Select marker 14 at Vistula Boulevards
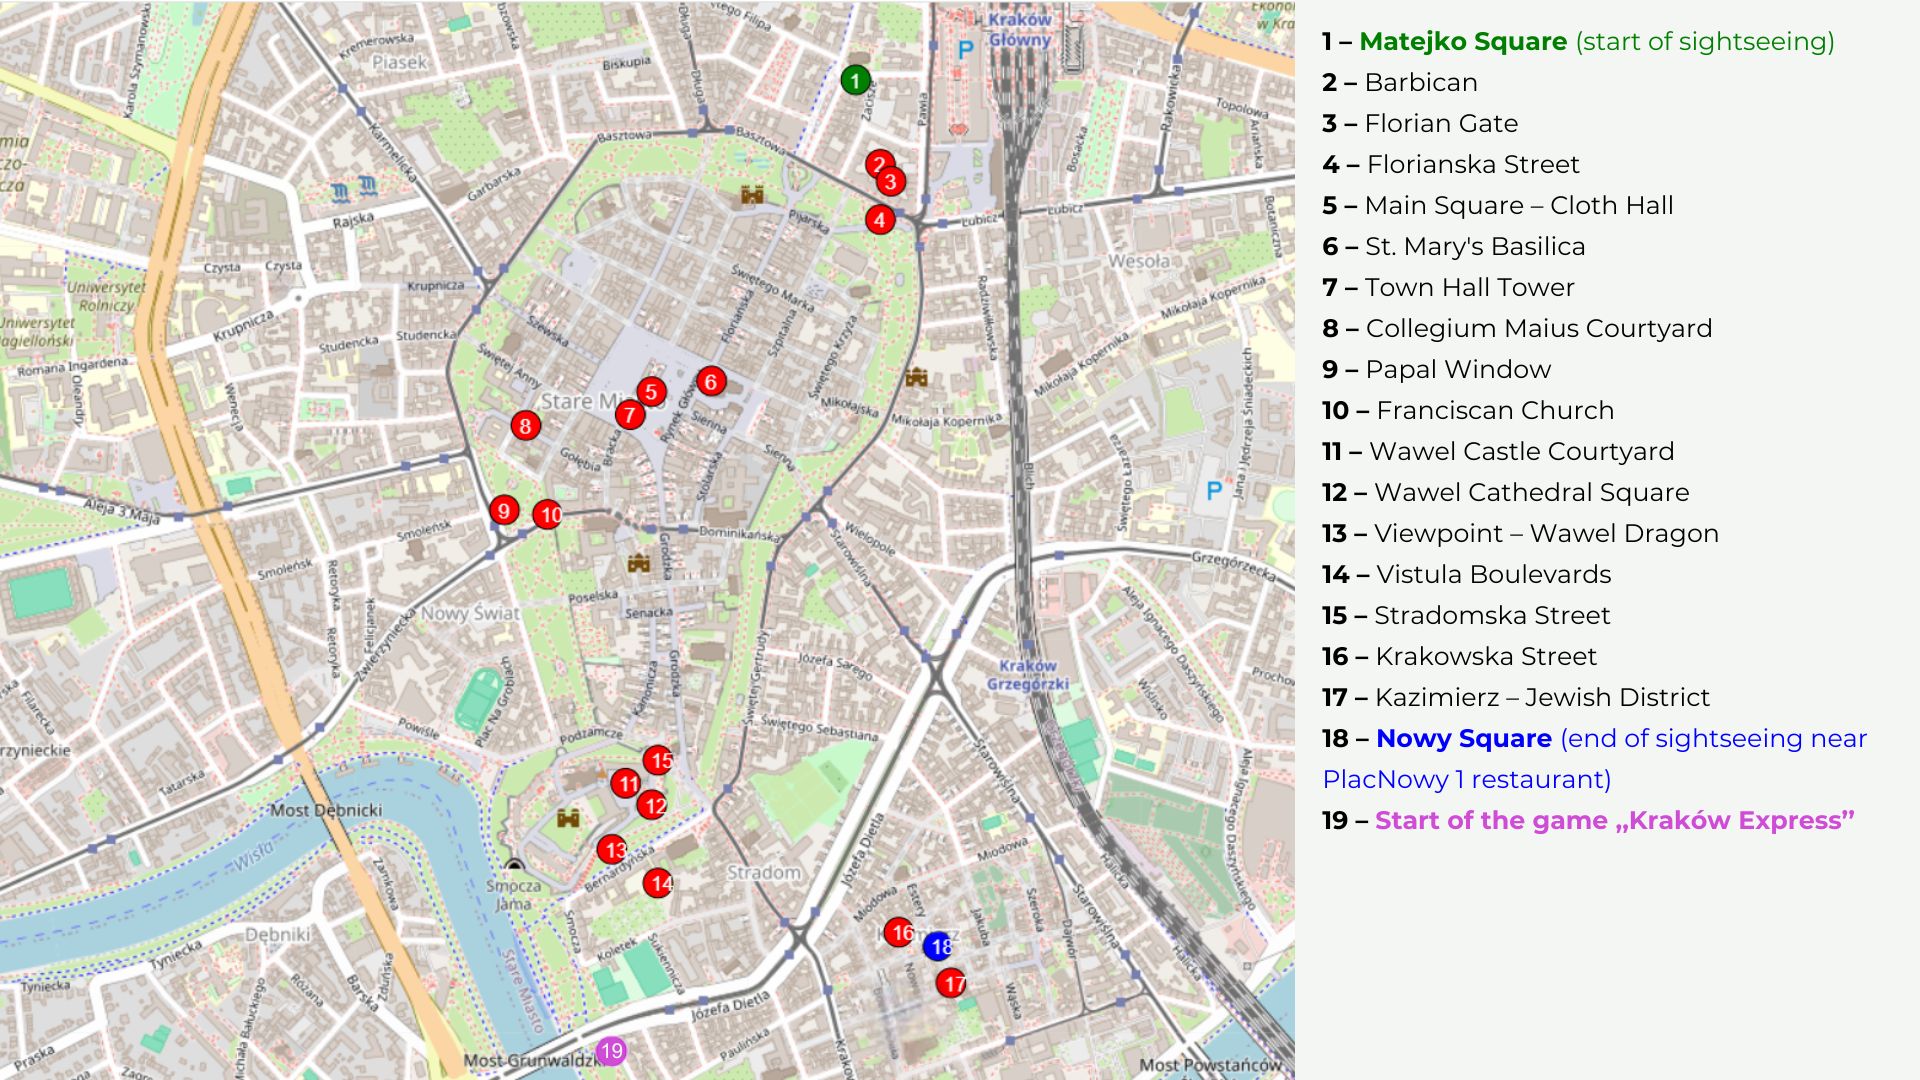This screenshot has height=1080, width=1920. coord(658,883)
